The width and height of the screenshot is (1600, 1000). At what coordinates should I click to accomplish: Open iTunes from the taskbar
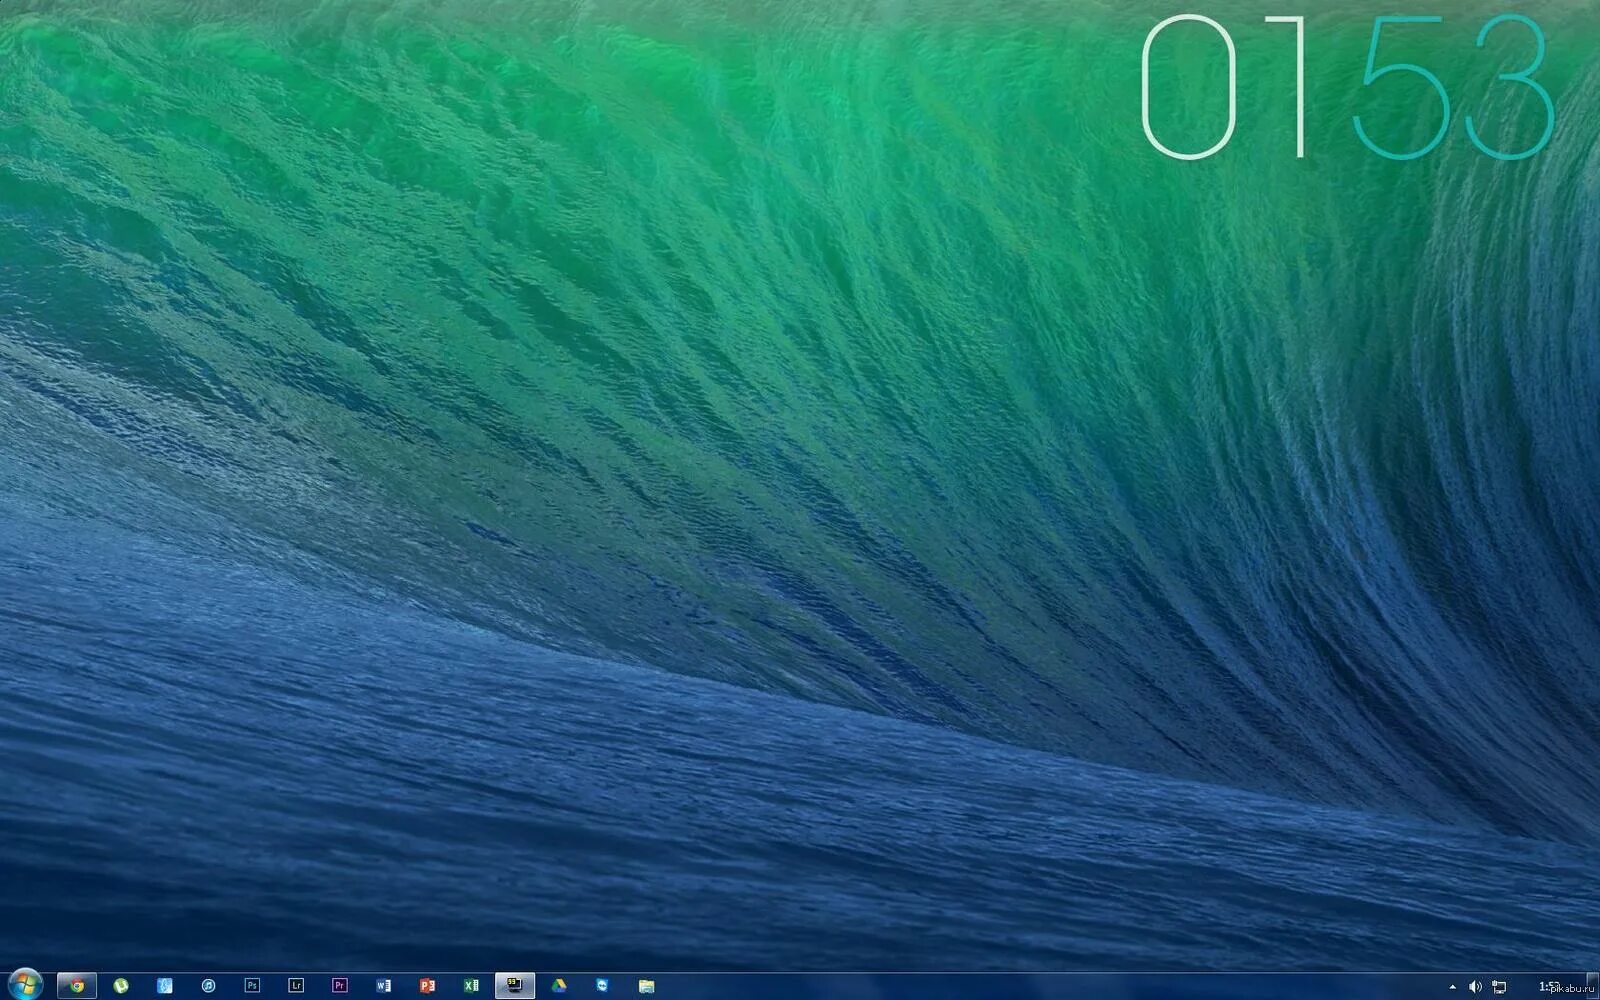[x=208, y=985]
